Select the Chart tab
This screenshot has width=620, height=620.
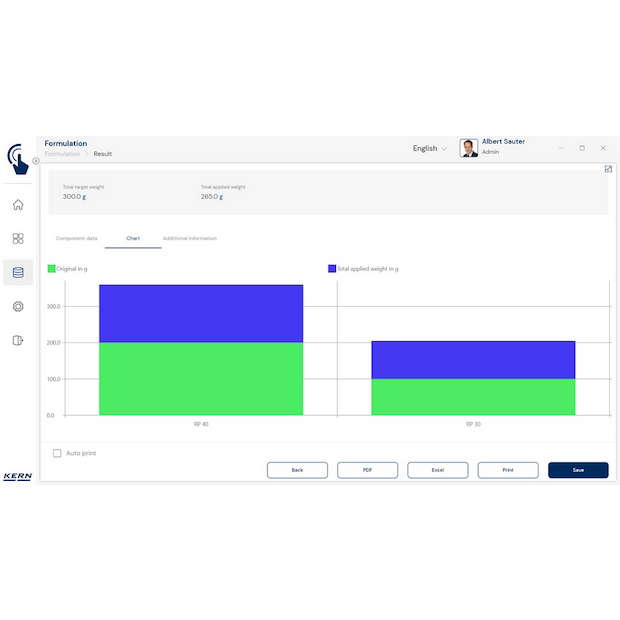[x=132, y=238]
